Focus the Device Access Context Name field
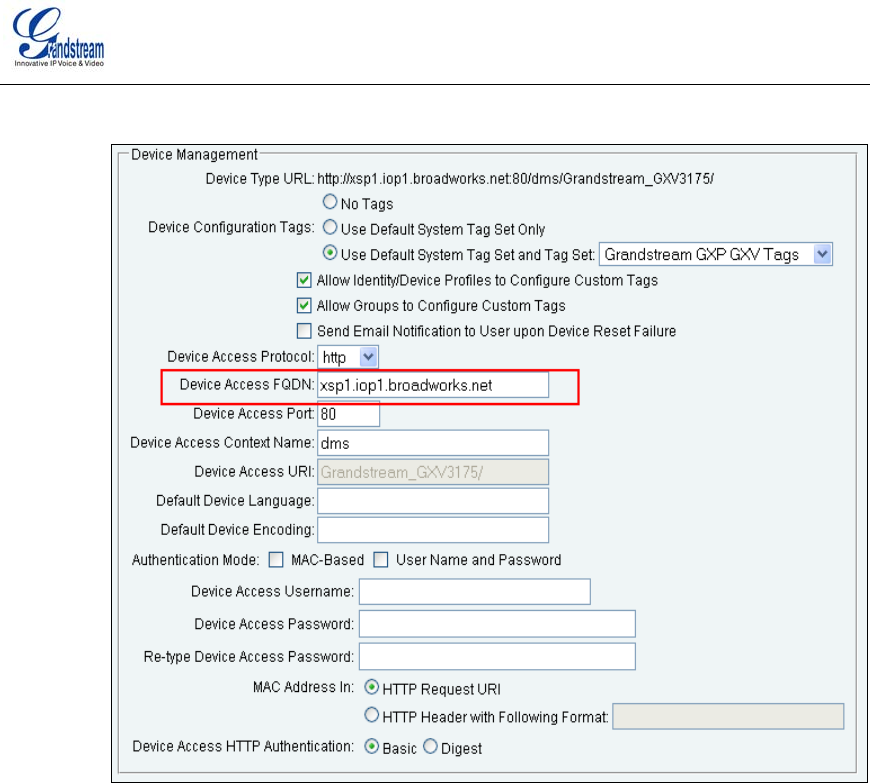 [432, 442]
